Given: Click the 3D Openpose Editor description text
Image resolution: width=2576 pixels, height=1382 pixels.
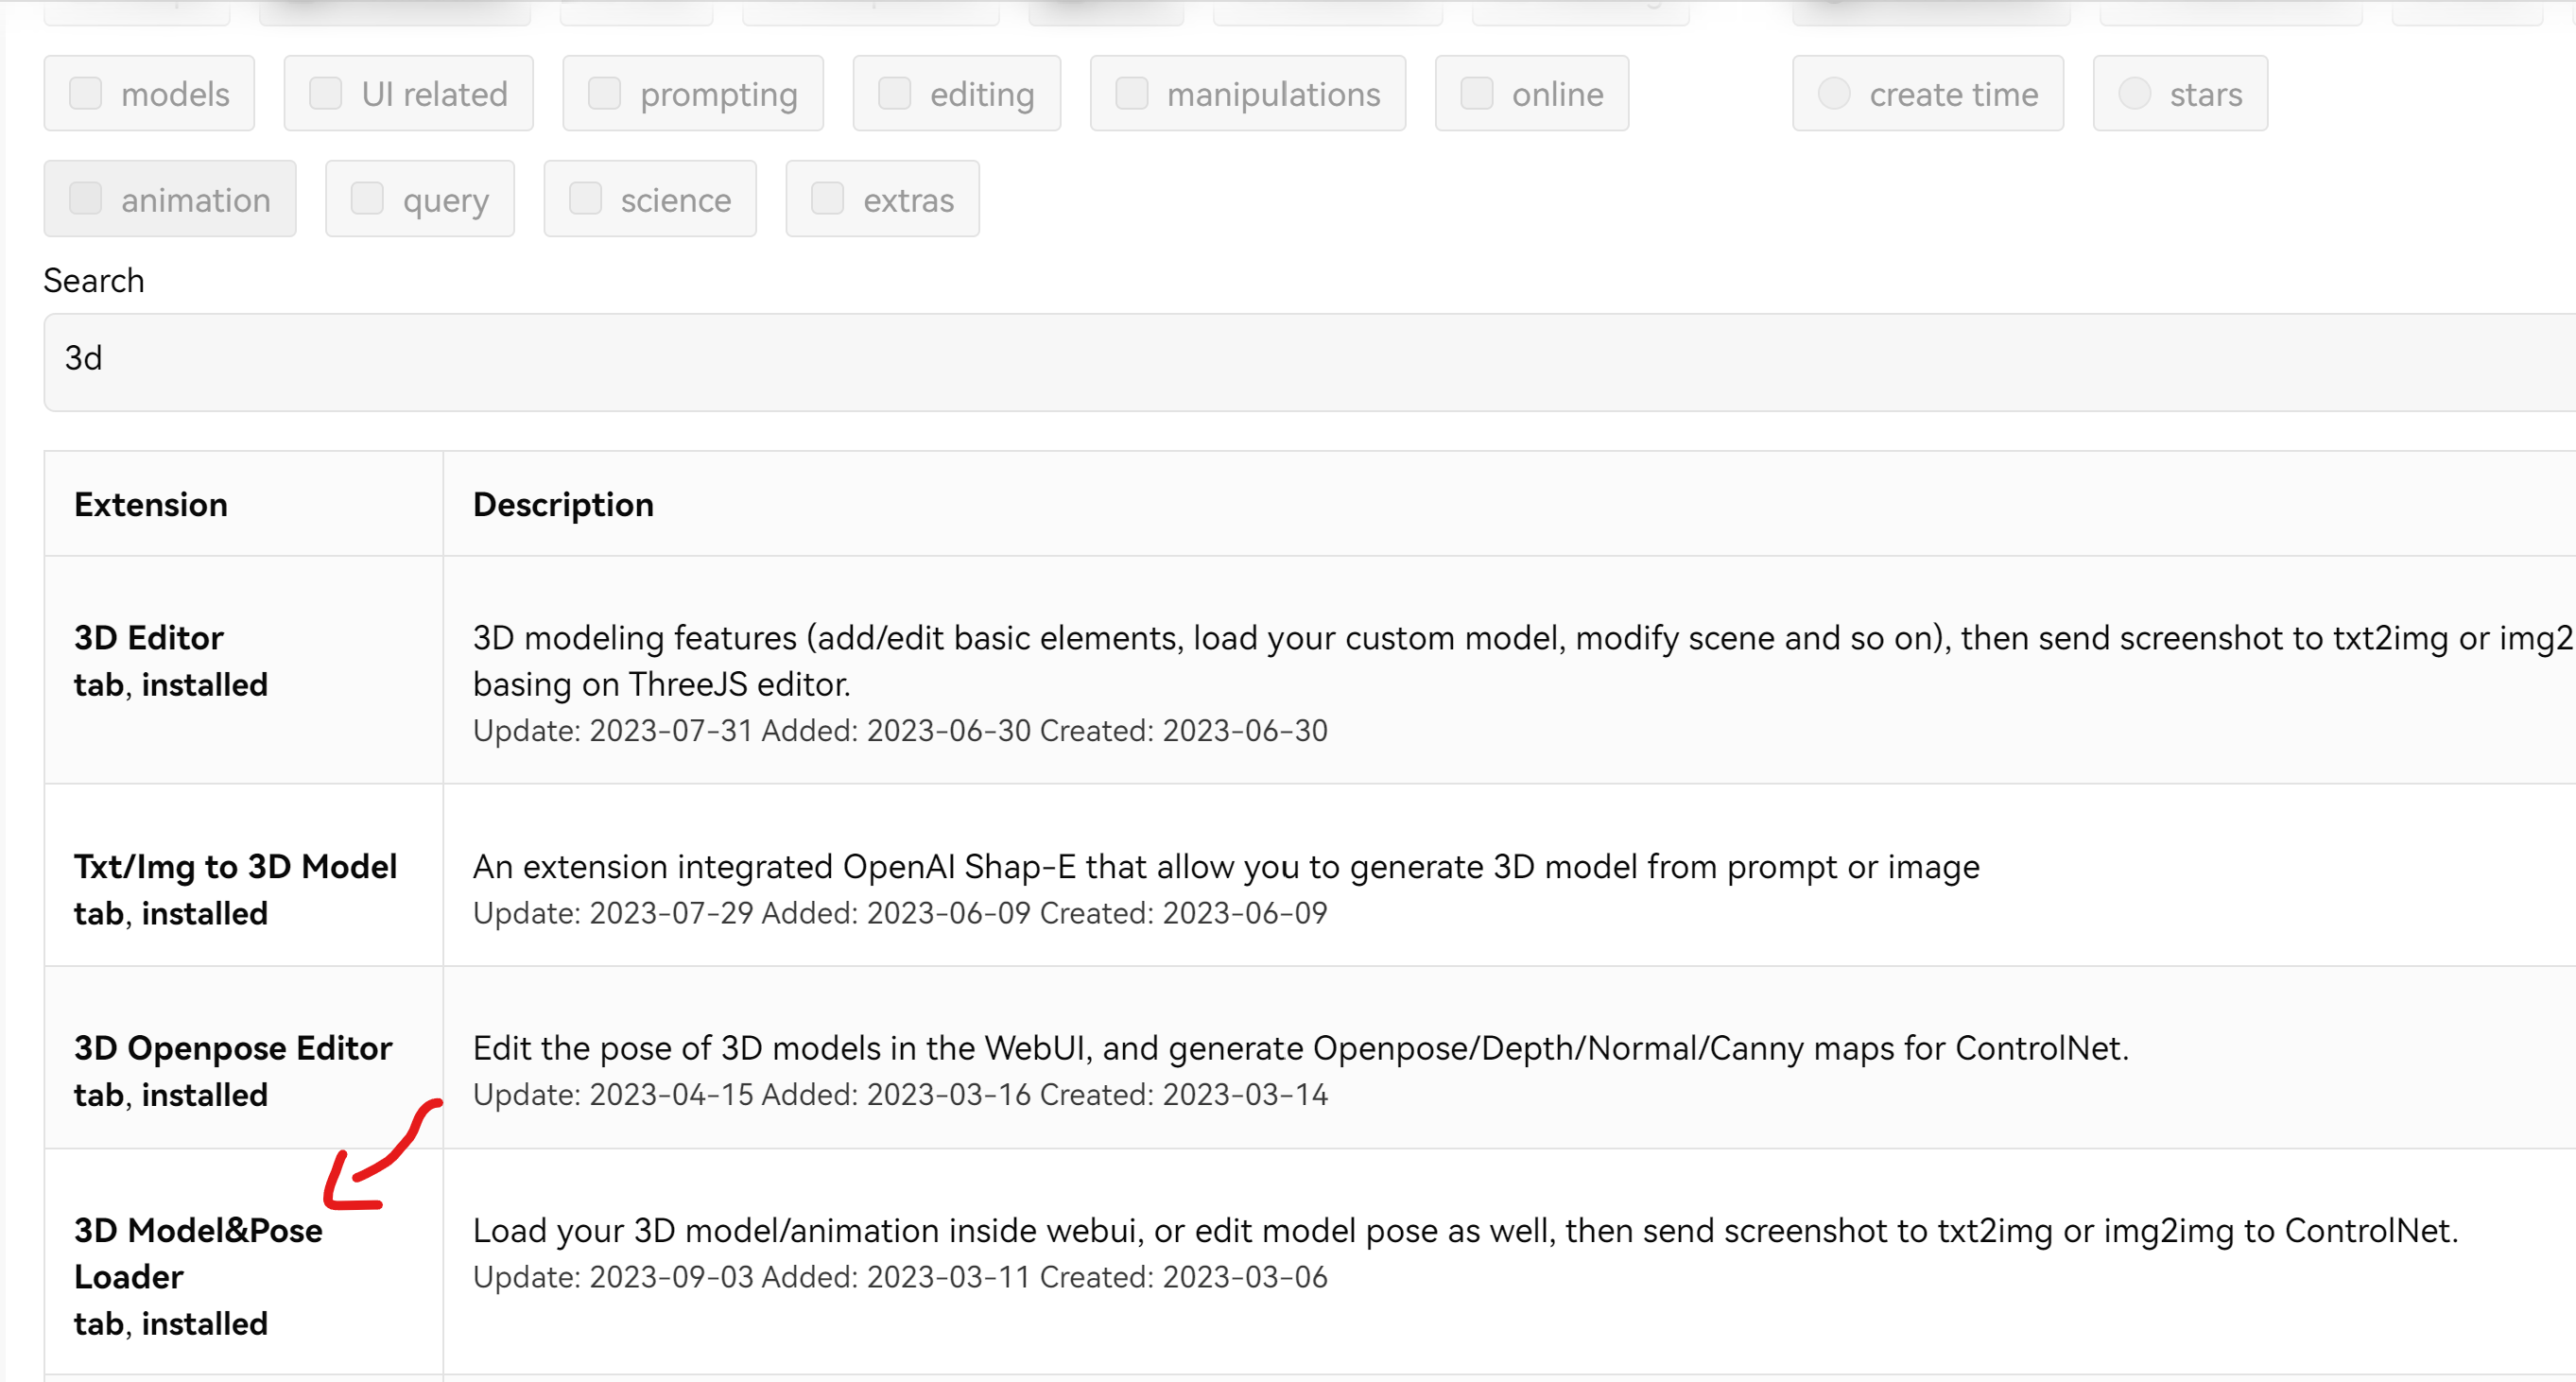Looking at the screenshot, I should pos(1300,1048).
